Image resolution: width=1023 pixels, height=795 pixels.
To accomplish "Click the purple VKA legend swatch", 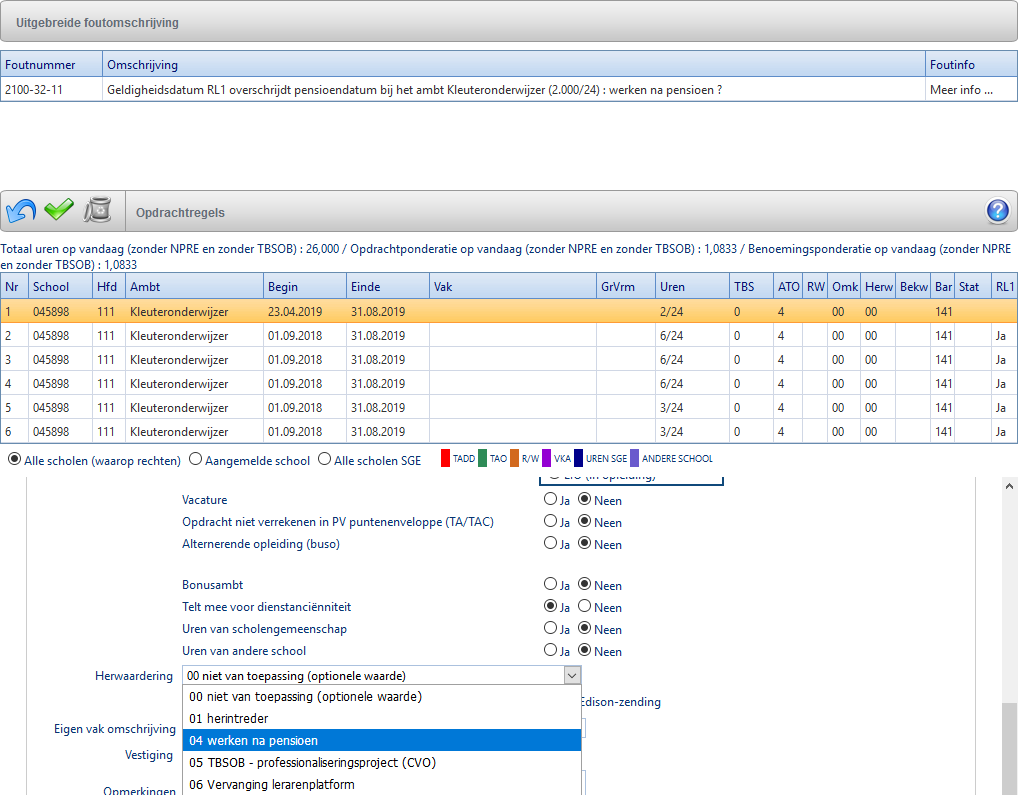I will (x=546, y=458).
